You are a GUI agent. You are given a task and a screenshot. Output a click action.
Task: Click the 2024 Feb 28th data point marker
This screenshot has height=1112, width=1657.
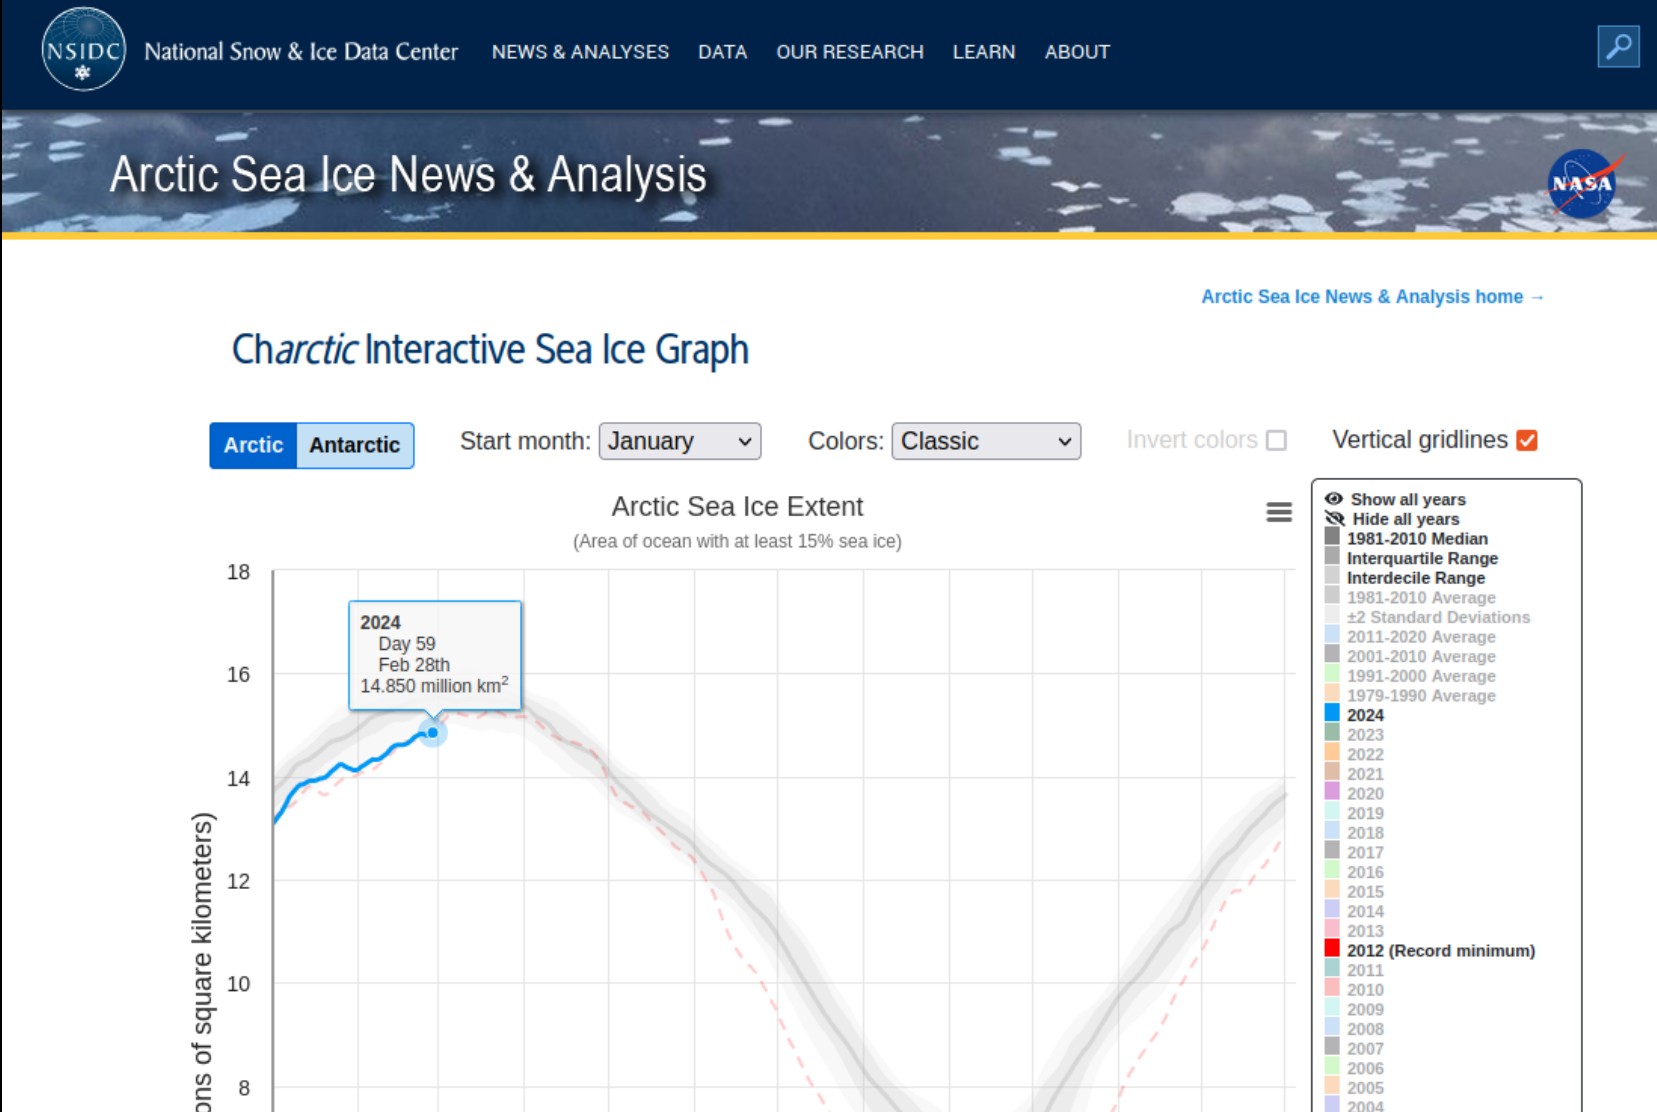[x=432, y=733]
